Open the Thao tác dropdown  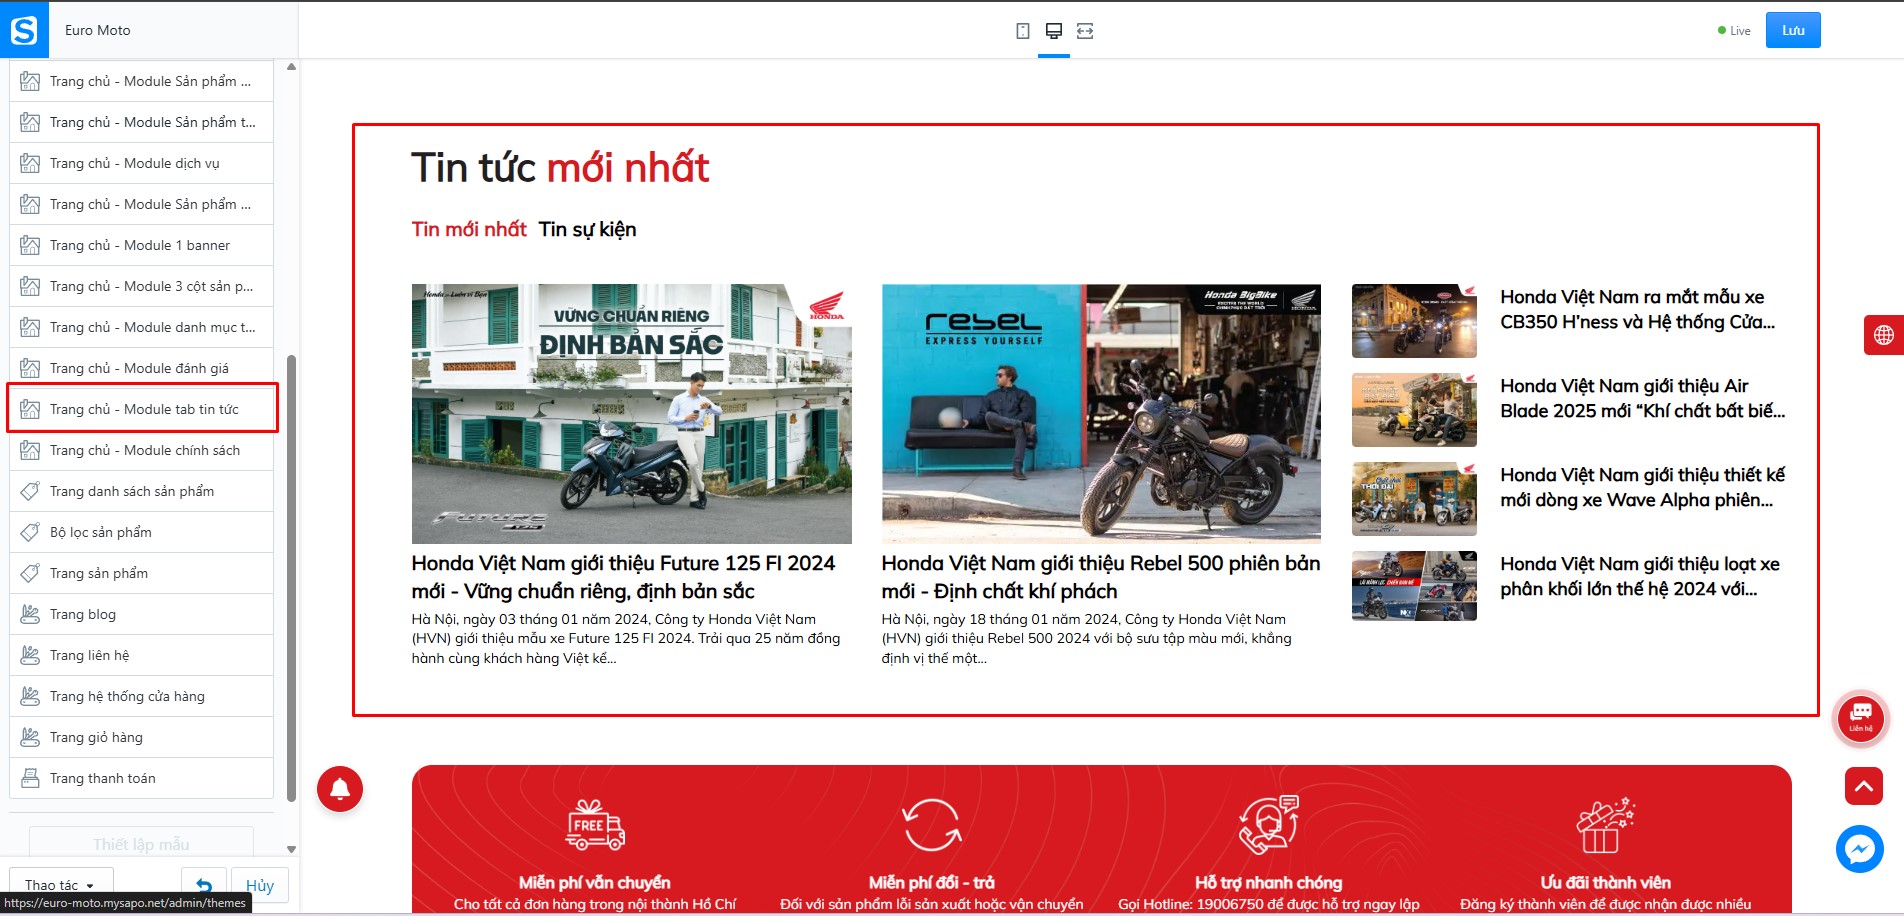click(60, 885)
